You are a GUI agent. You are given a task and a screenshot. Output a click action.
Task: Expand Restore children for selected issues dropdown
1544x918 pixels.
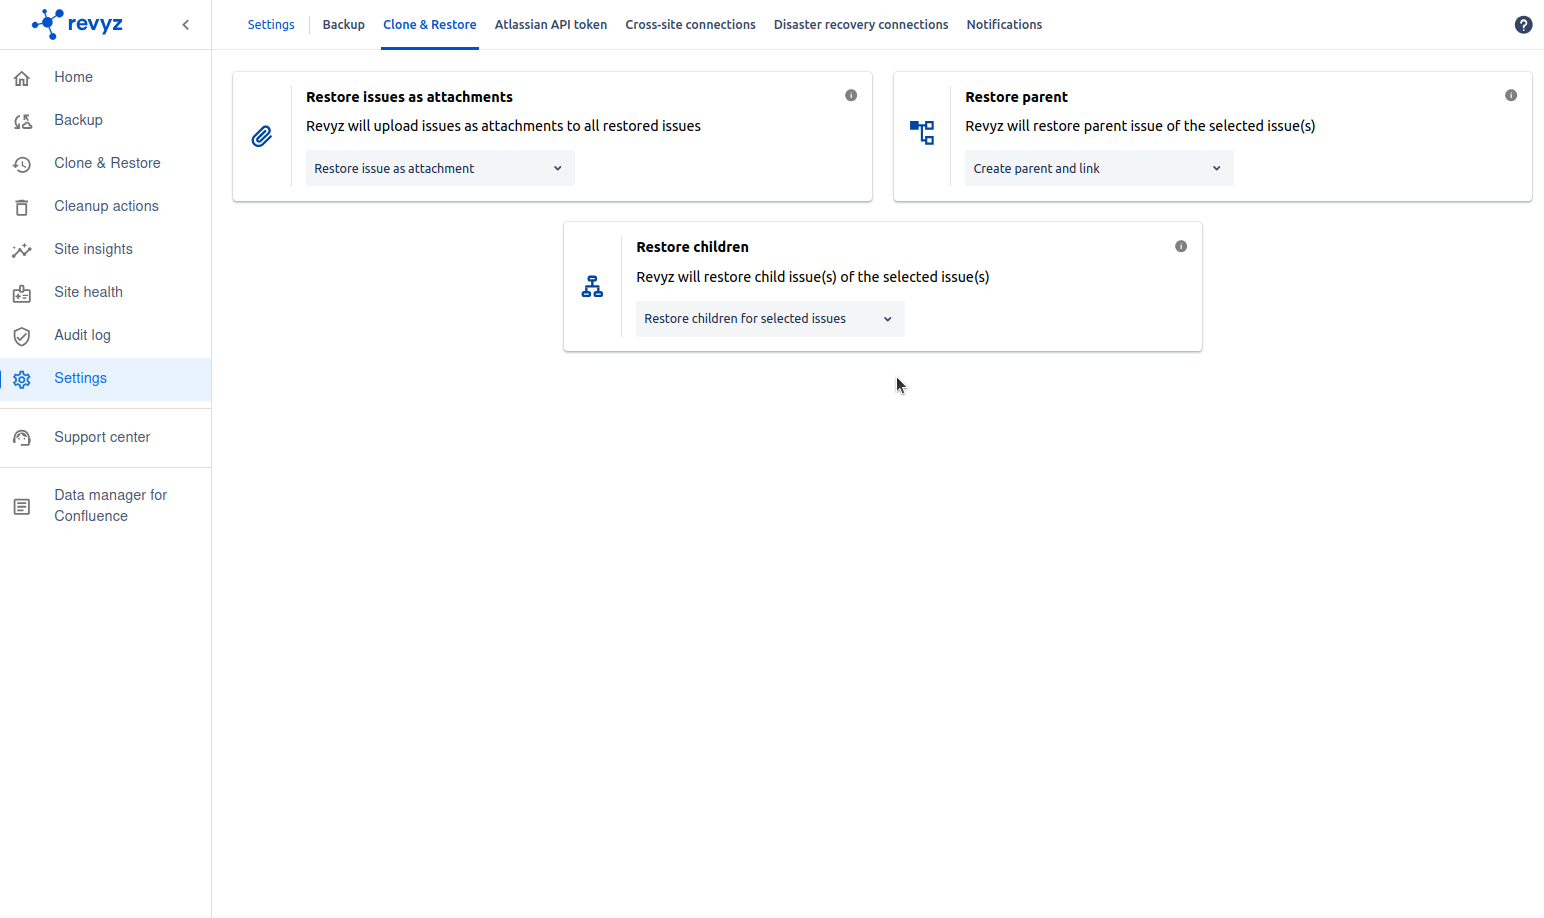[770, 319]
